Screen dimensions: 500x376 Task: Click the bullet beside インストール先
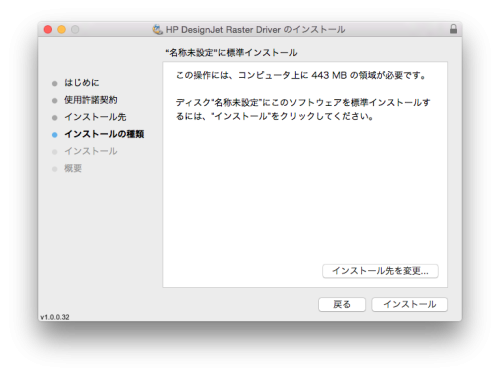coord(55,118)
